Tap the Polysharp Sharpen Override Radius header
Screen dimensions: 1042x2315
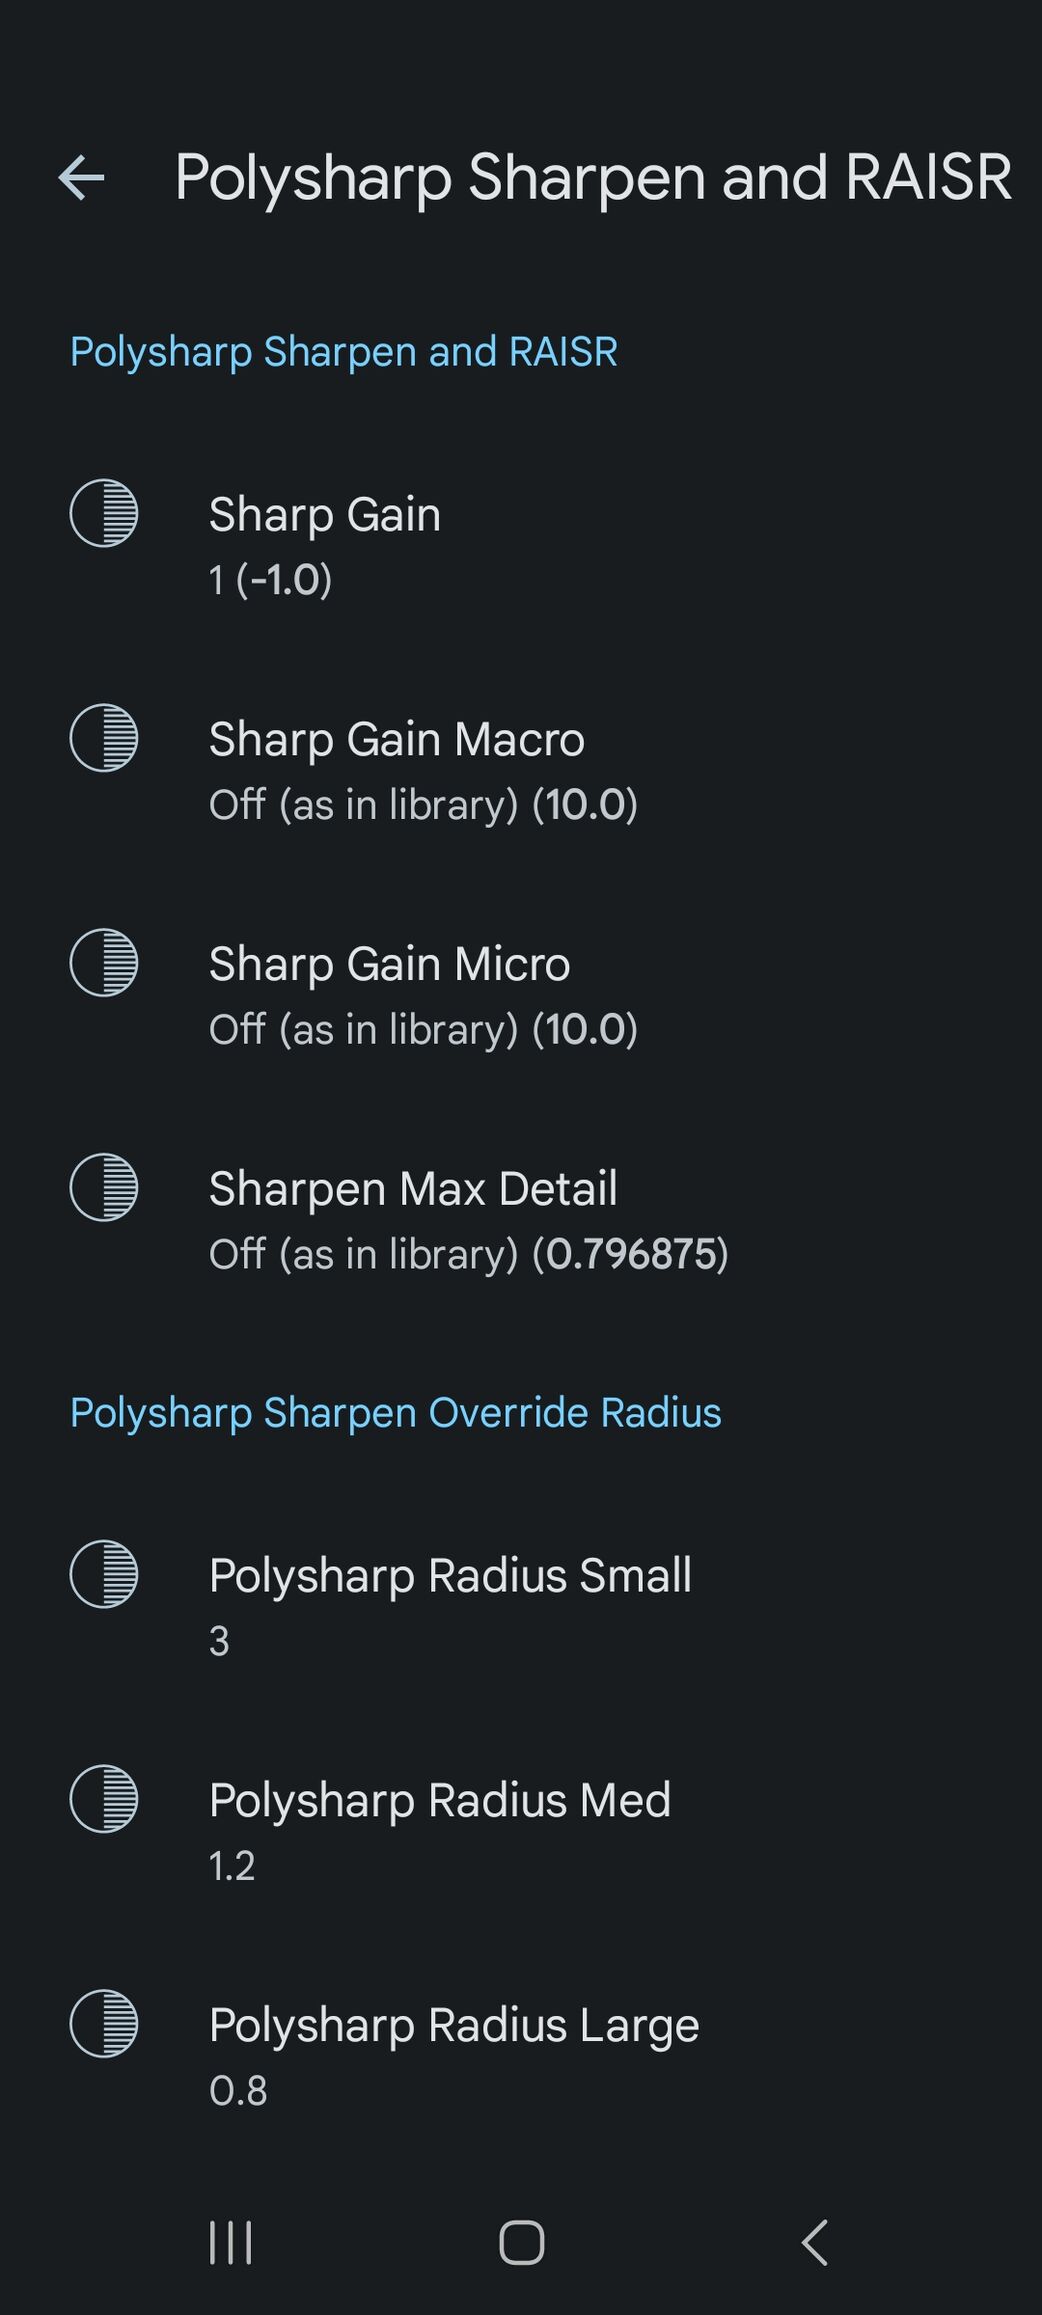[396, 1413]
